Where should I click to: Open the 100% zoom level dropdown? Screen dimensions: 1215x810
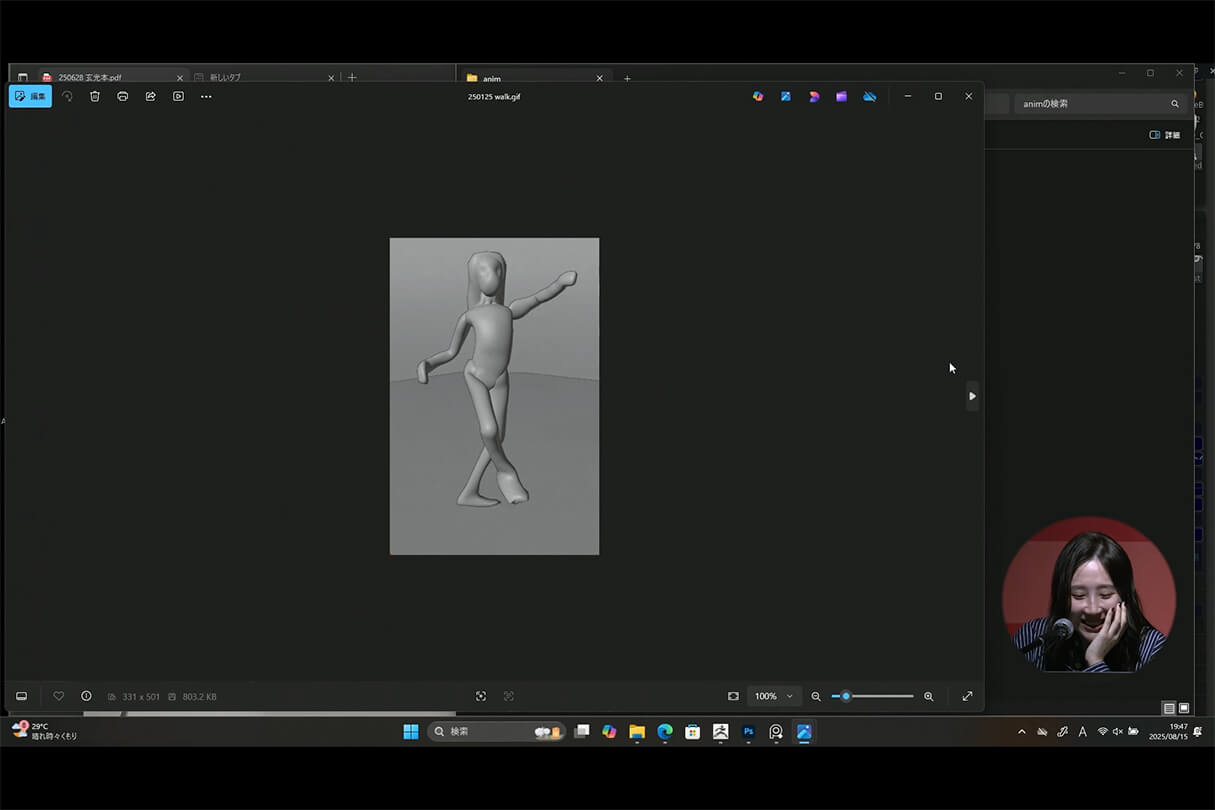775,696
